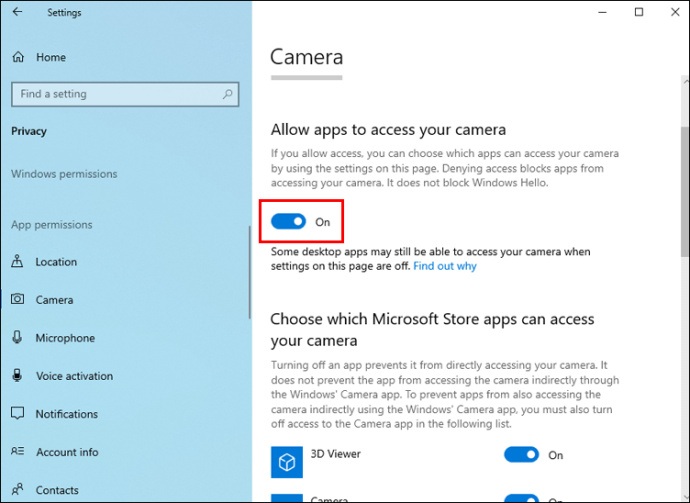Viewport: 690px width, 503px height.
Task: Click the Windows permissions heading
Action: point(64,174)
